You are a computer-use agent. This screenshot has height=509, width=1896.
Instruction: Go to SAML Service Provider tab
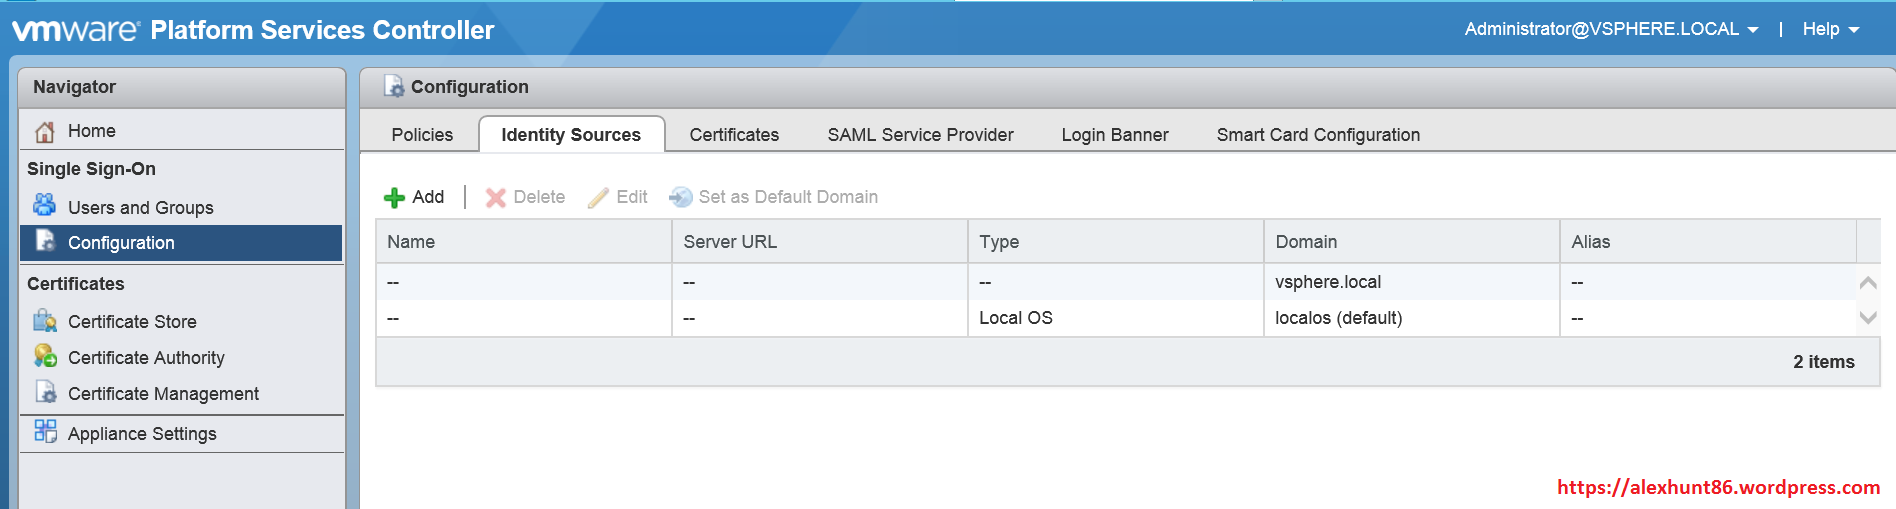pos(920,135)
